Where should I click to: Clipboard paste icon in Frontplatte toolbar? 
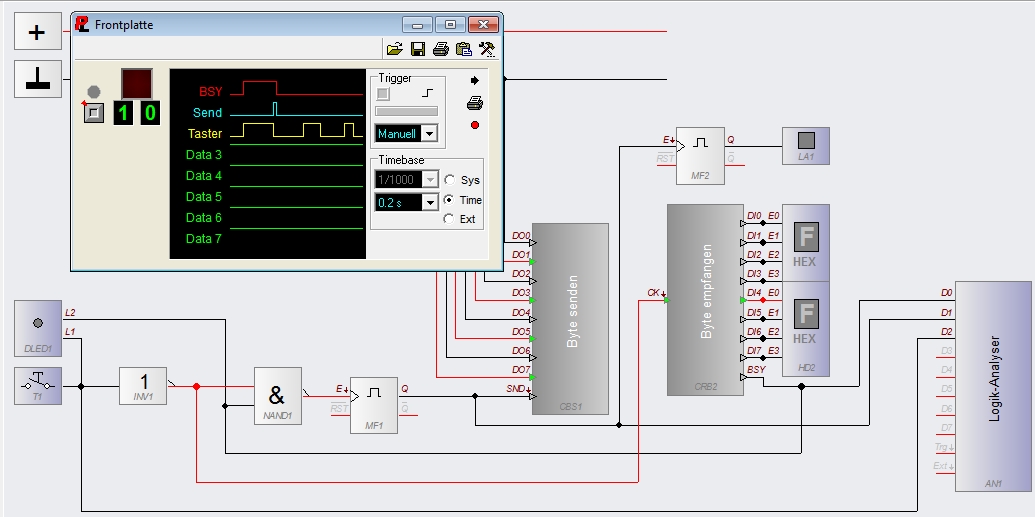coord(463,49)
